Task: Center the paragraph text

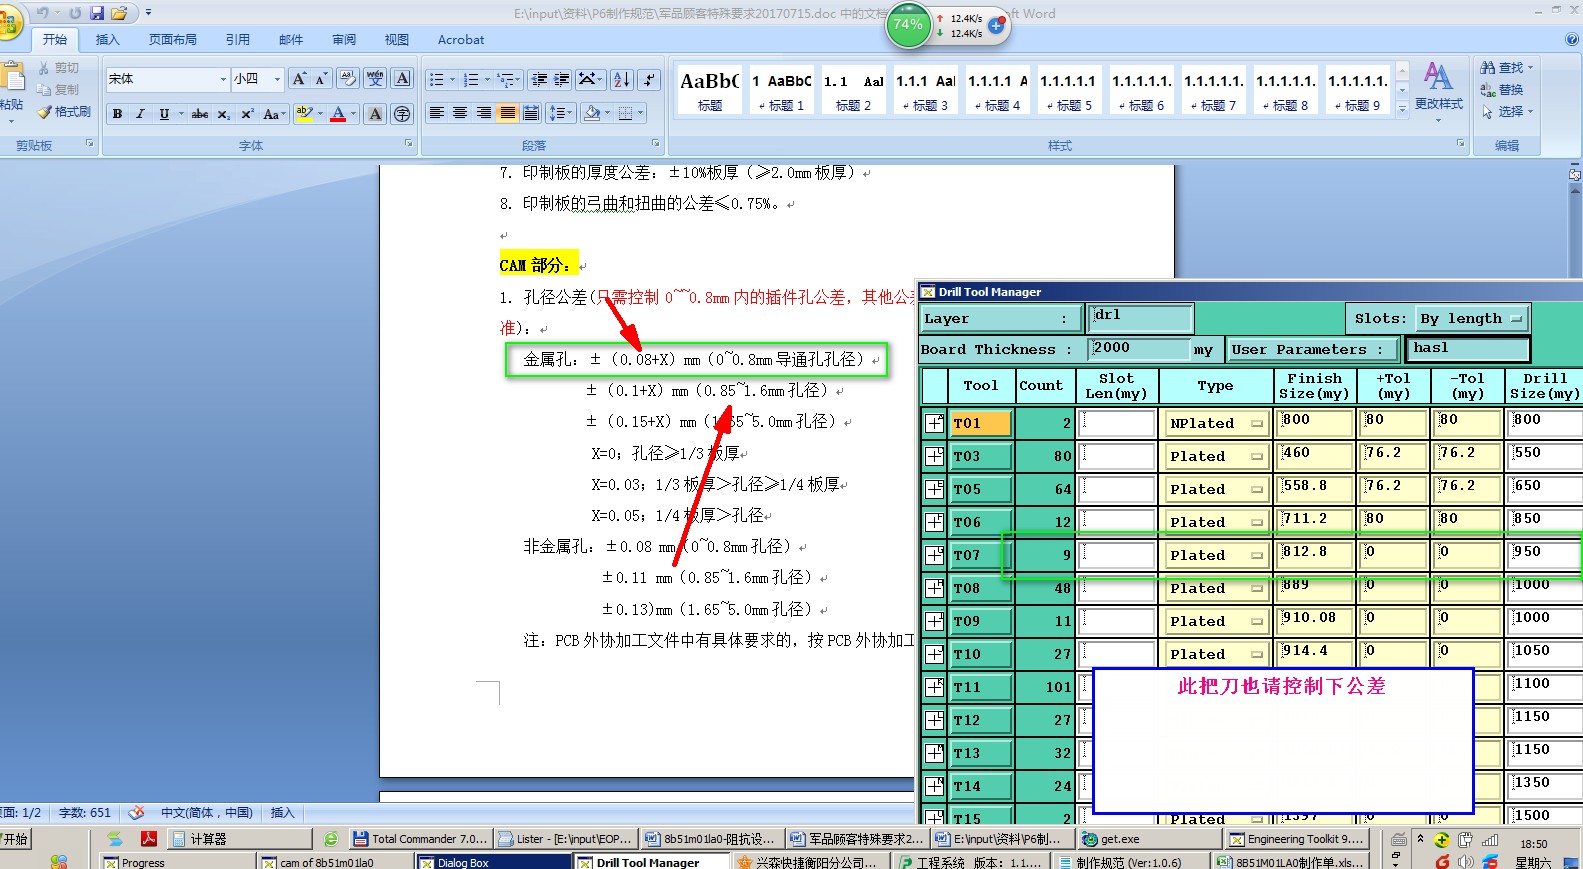Action: (460, 113)
